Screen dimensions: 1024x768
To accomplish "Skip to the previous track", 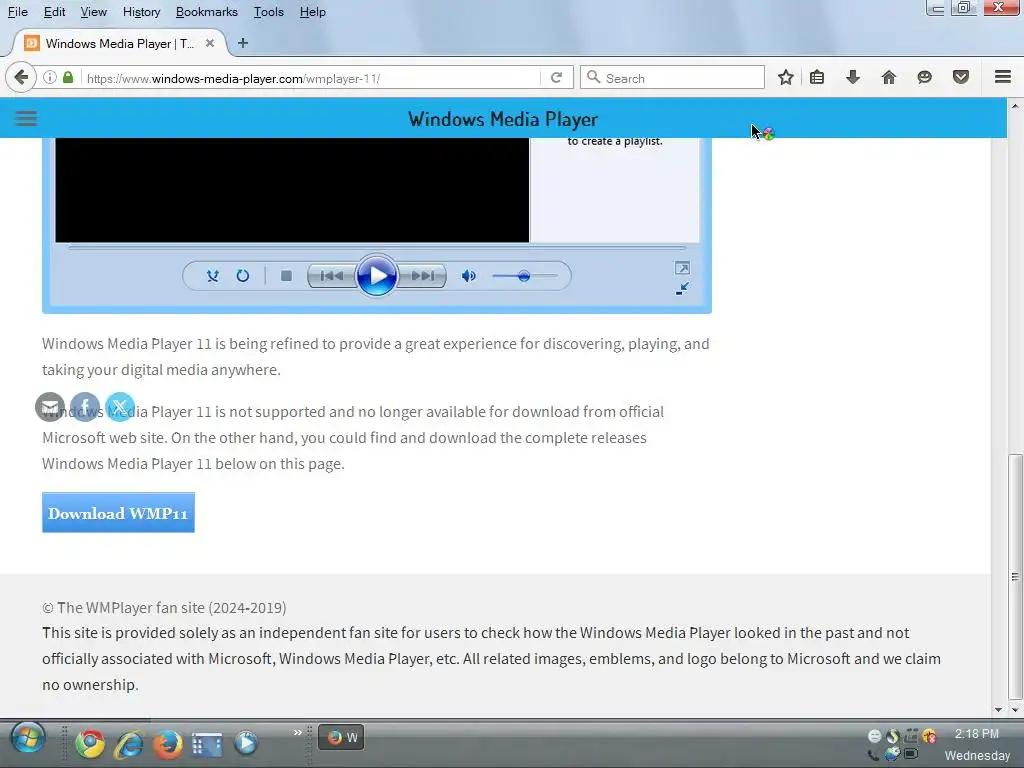I will tap(332, 276).
